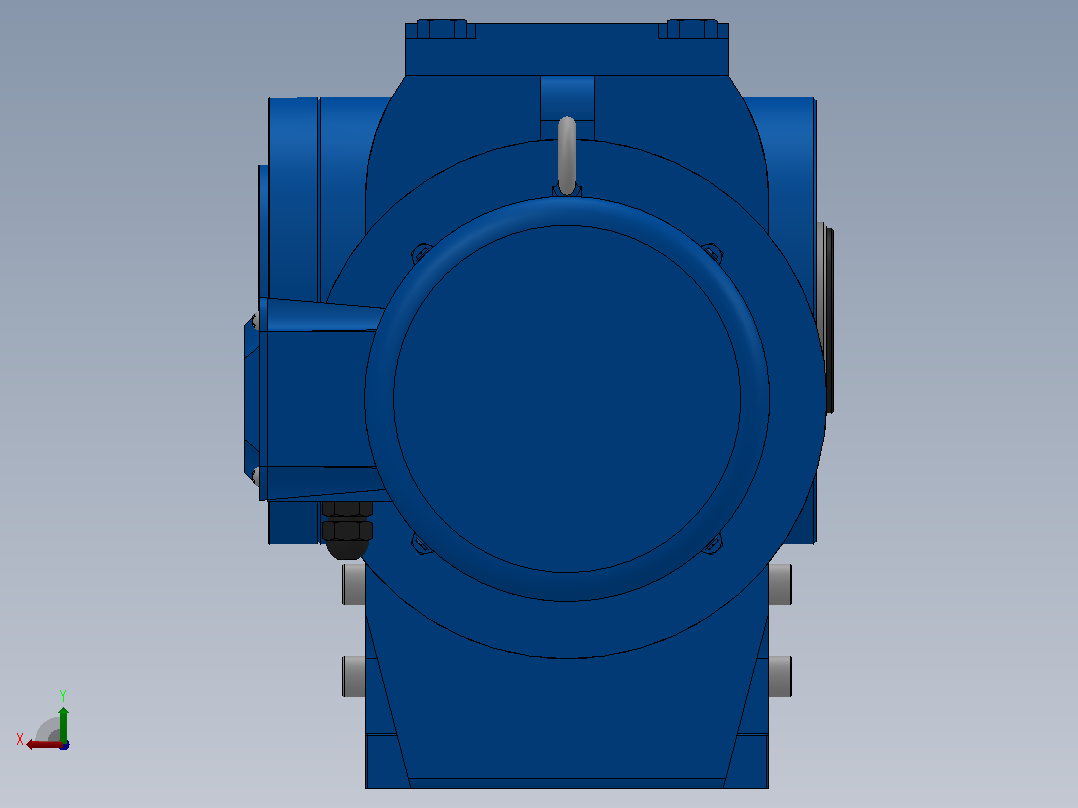
Task: Select the round motor end cover face
Action: [x=566, y=399]
